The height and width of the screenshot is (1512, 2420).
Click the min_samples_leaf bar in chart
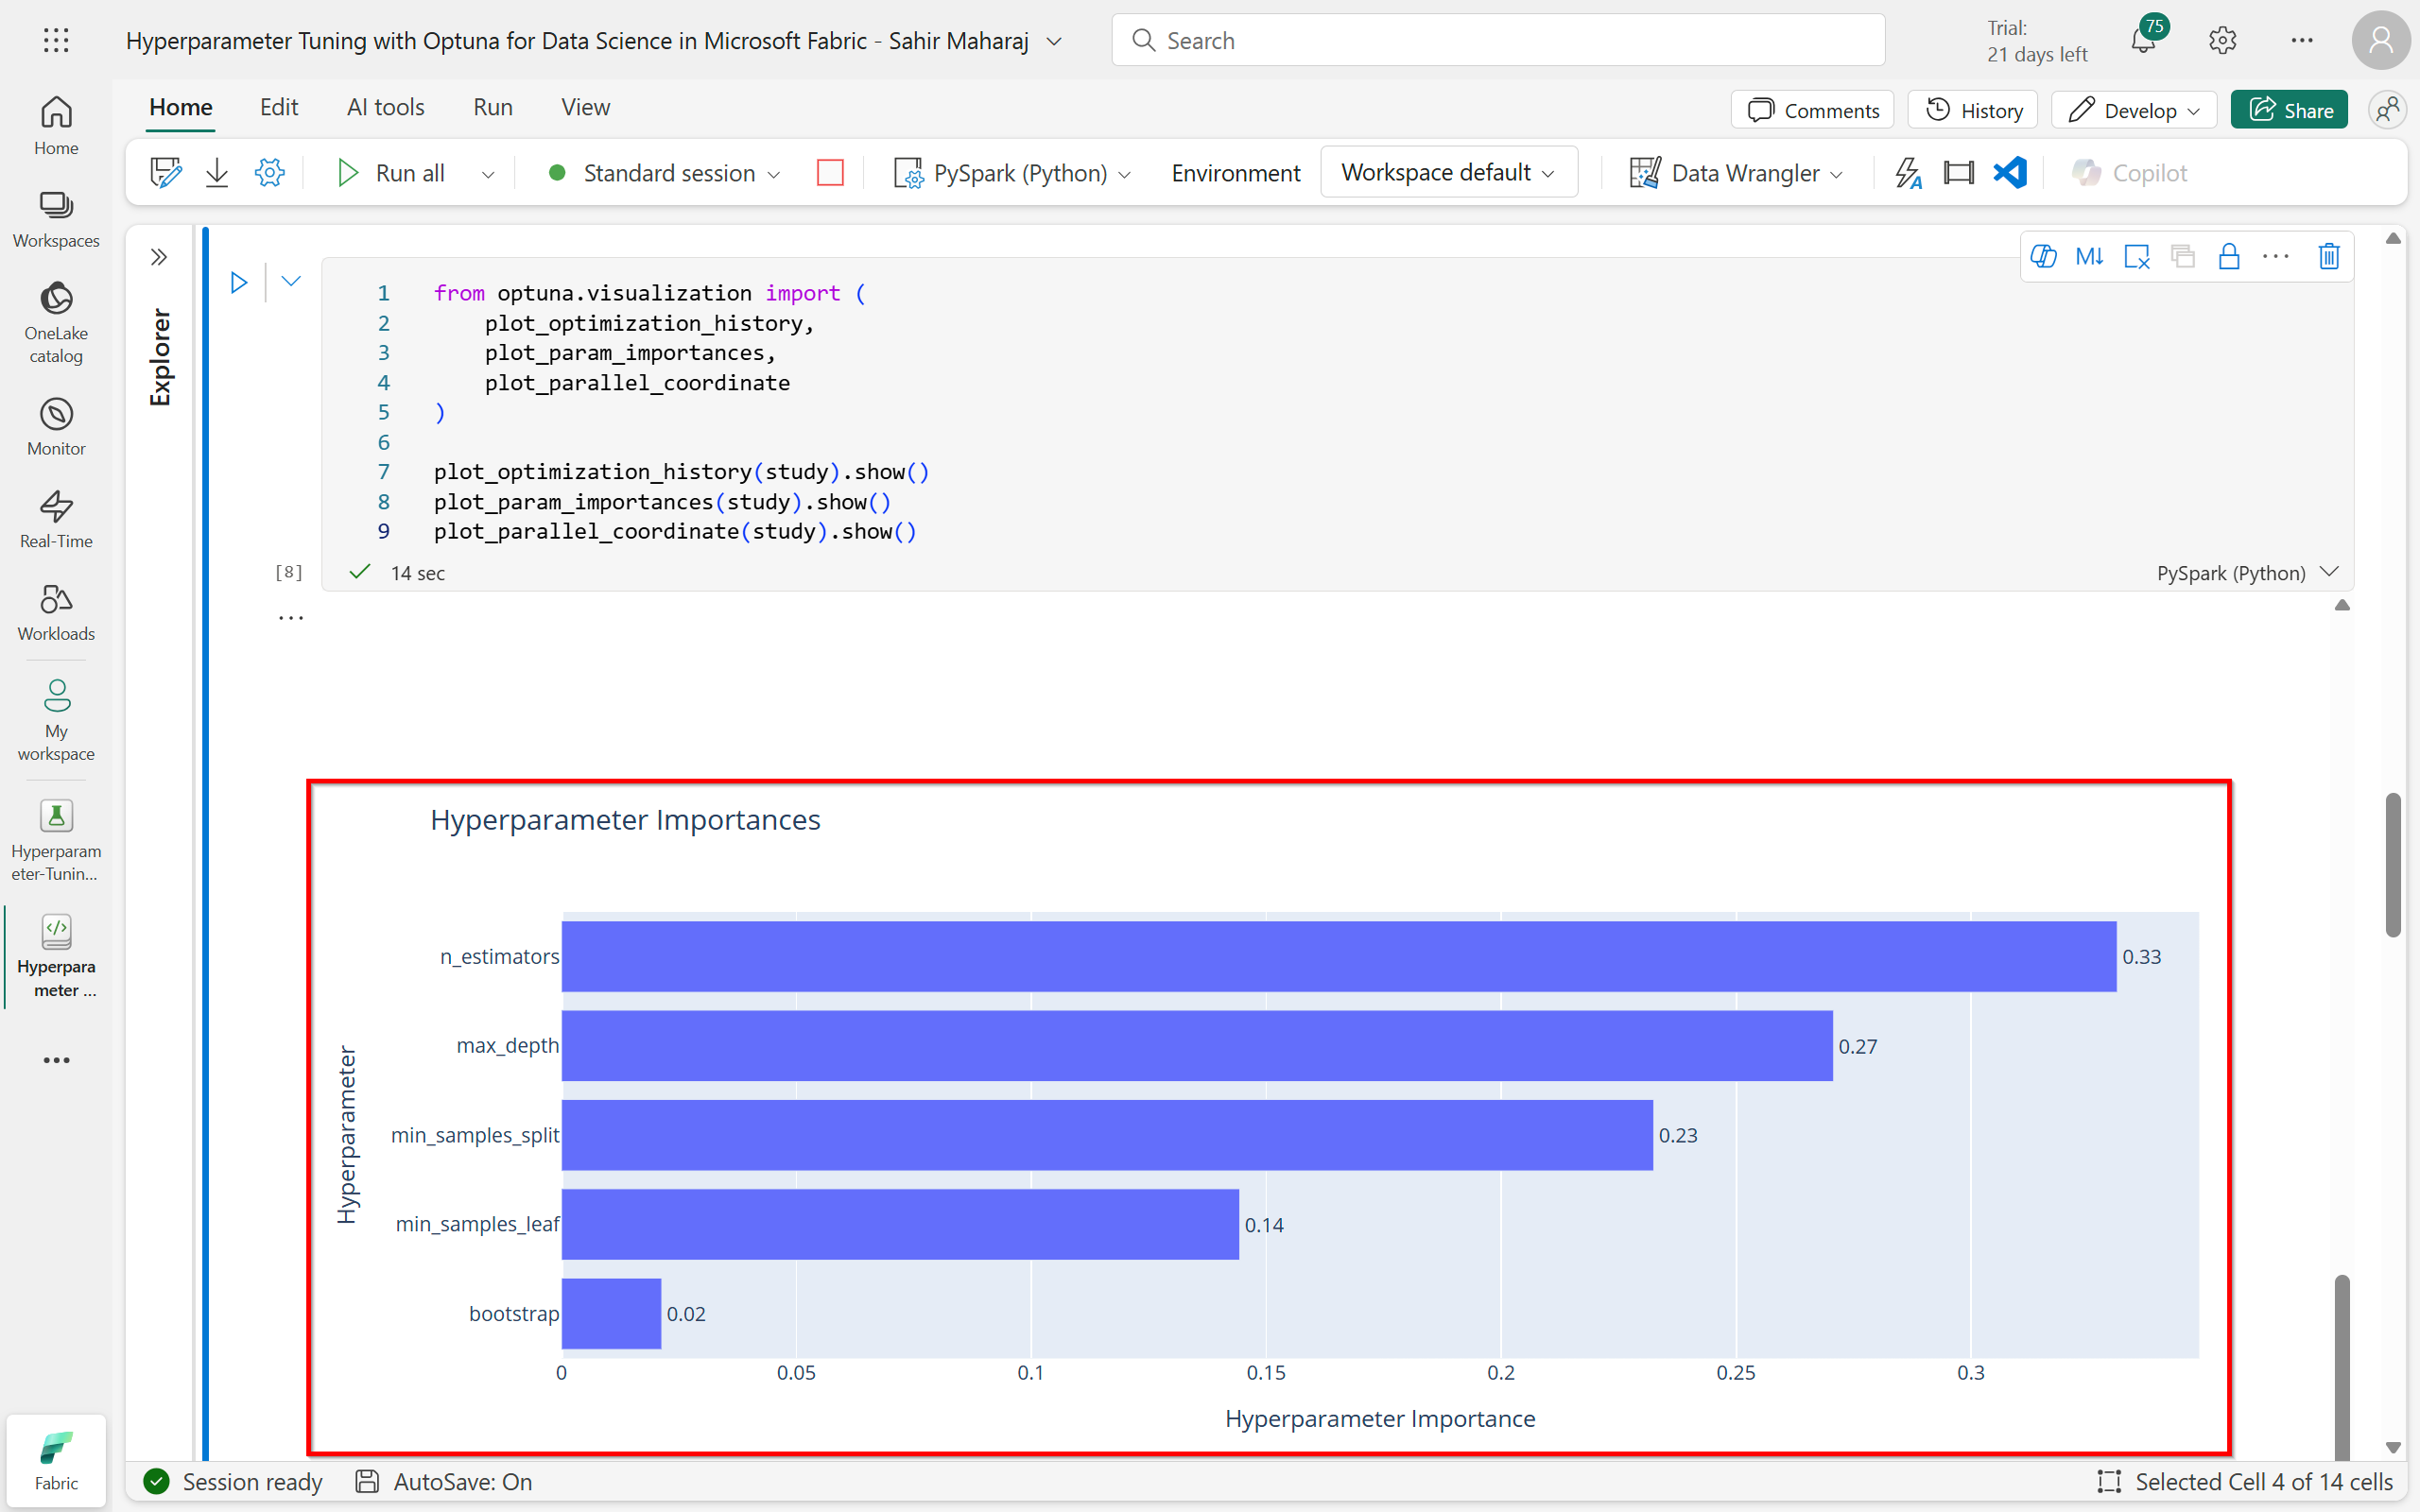click(x=900, y=1224)
